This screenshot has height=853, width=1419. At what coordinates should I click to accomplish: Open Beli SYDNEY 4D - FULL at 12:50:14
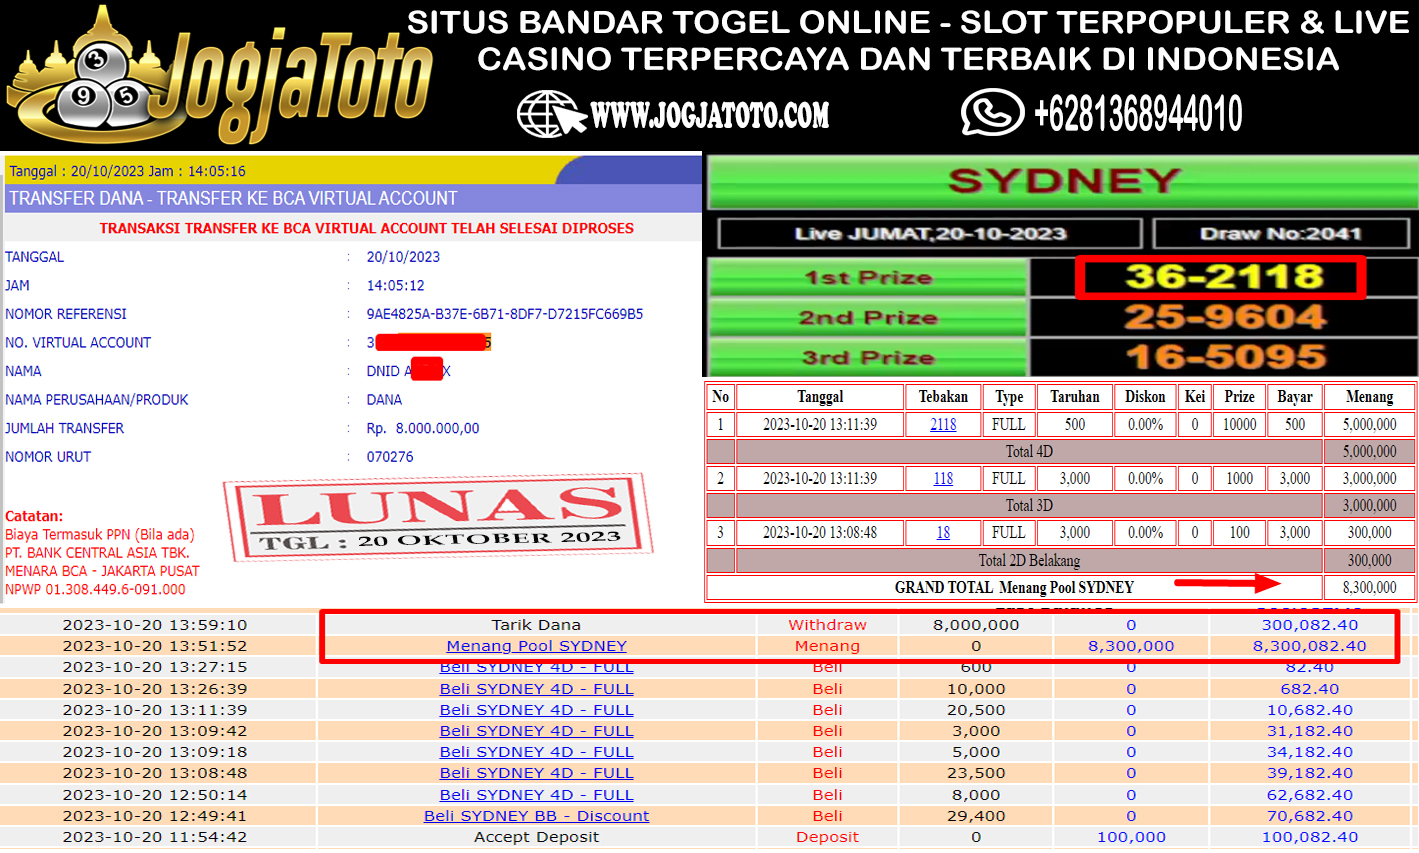pyautogui.click(x=537, y=795)
